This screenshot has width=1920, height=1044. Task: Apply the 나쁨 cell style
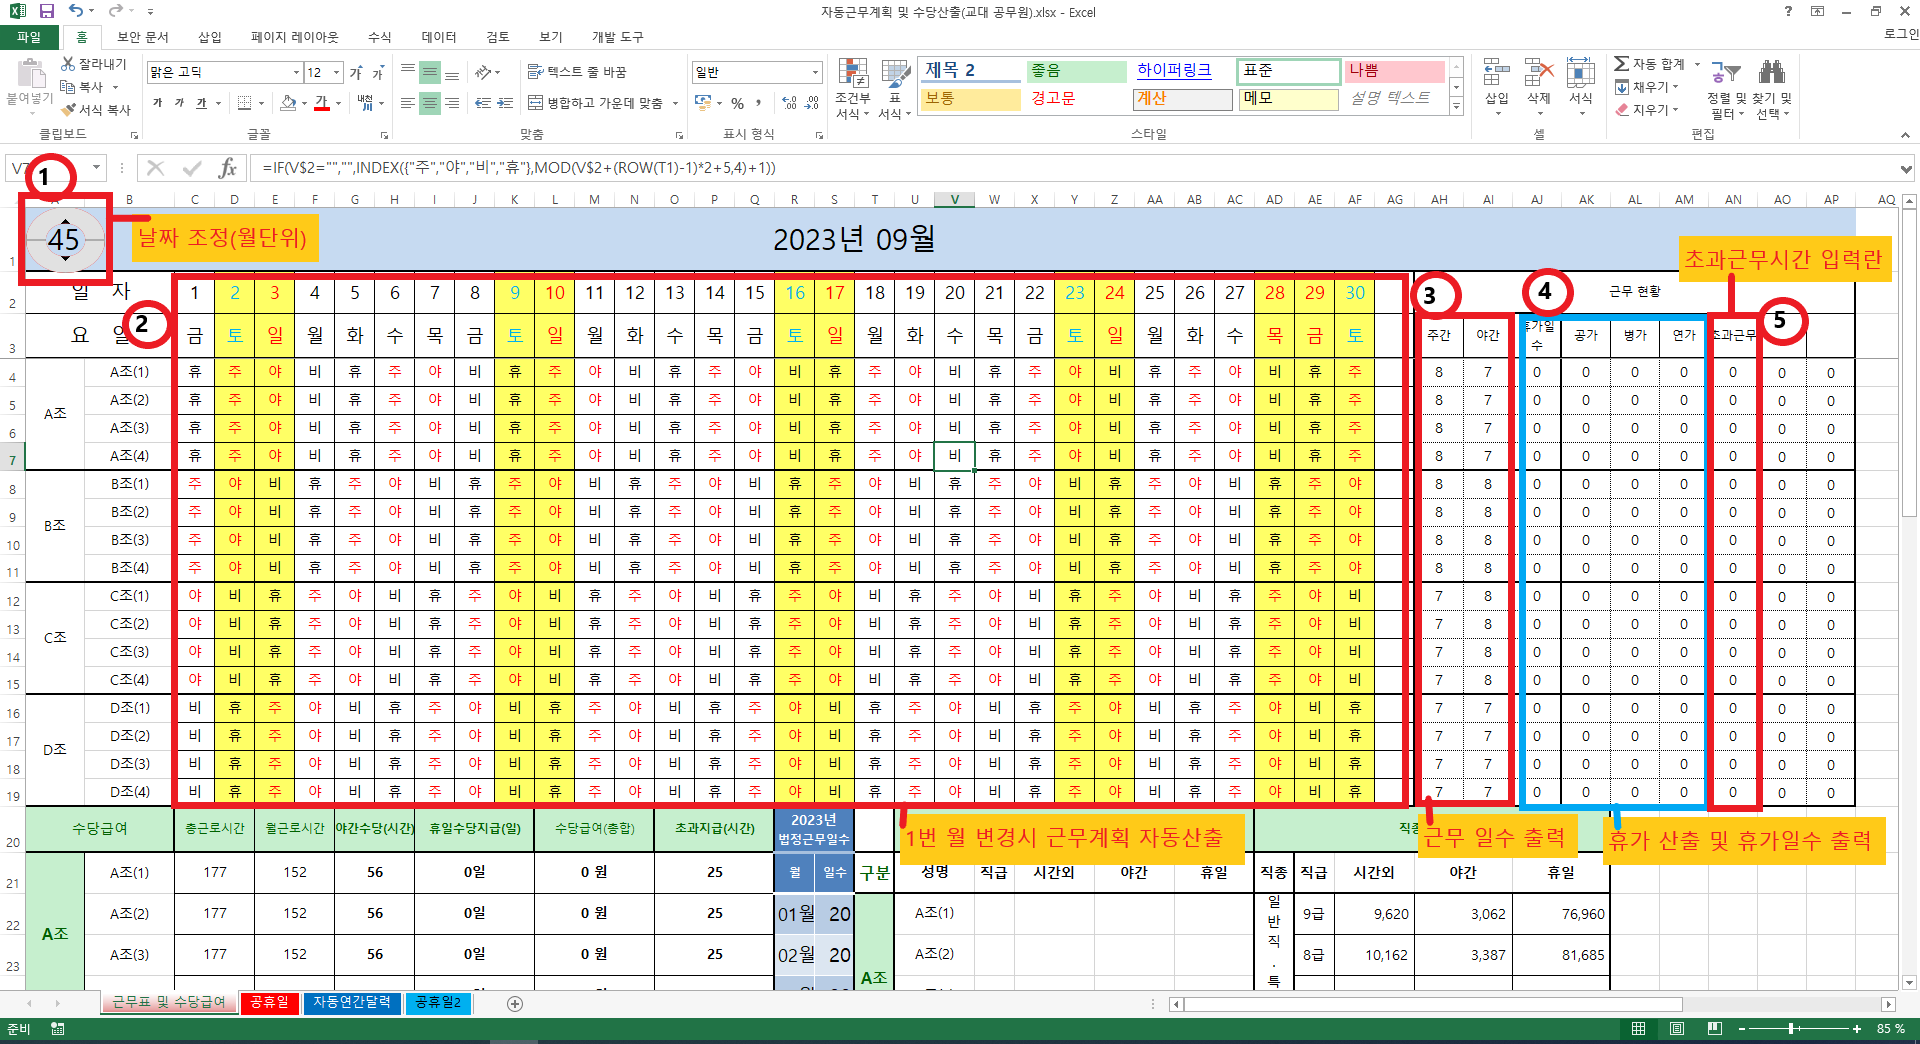click(x=1393, y=71)
